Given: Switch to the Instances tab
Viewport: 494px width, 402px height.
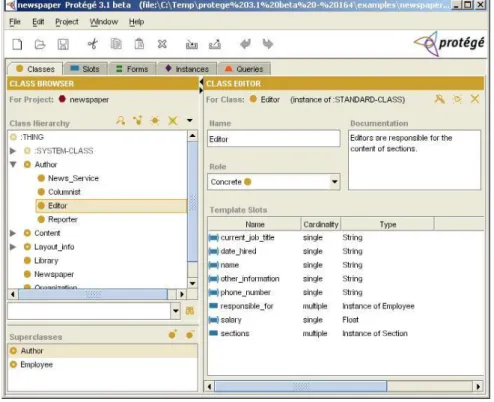Looking at the screenshot, I should click(x=187, y=69).
